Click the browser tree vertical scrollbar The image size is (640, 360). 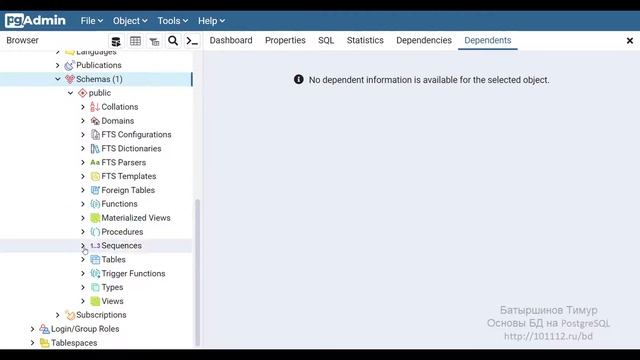198,272
